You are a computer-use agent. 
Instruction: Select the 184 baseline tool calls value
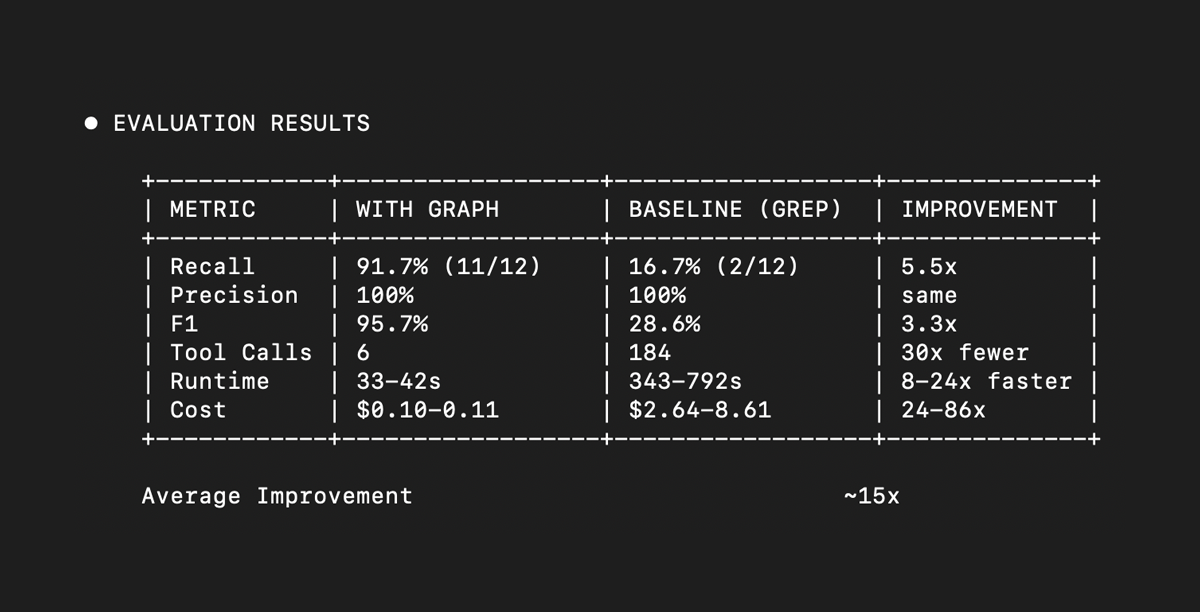point(650,353)
